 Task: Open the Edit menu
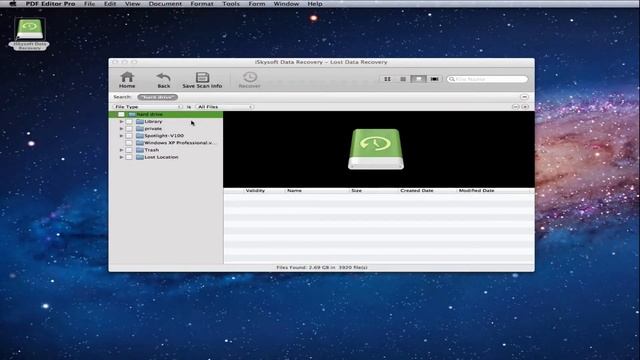point(110,4)
